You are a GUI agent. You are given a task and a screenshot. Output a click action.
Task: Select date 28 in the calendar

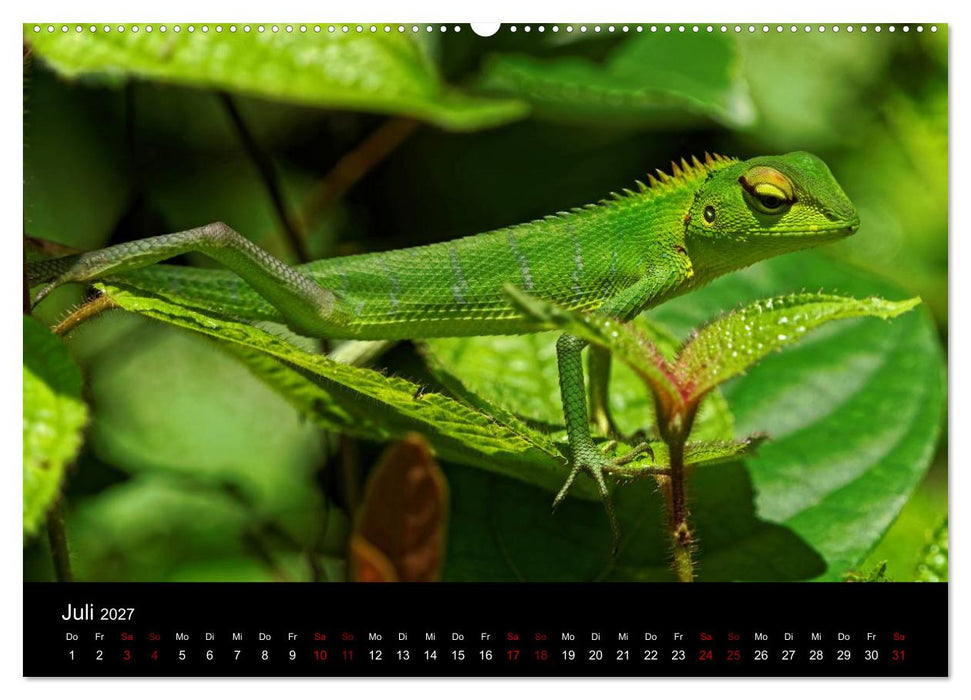[816, 655]
